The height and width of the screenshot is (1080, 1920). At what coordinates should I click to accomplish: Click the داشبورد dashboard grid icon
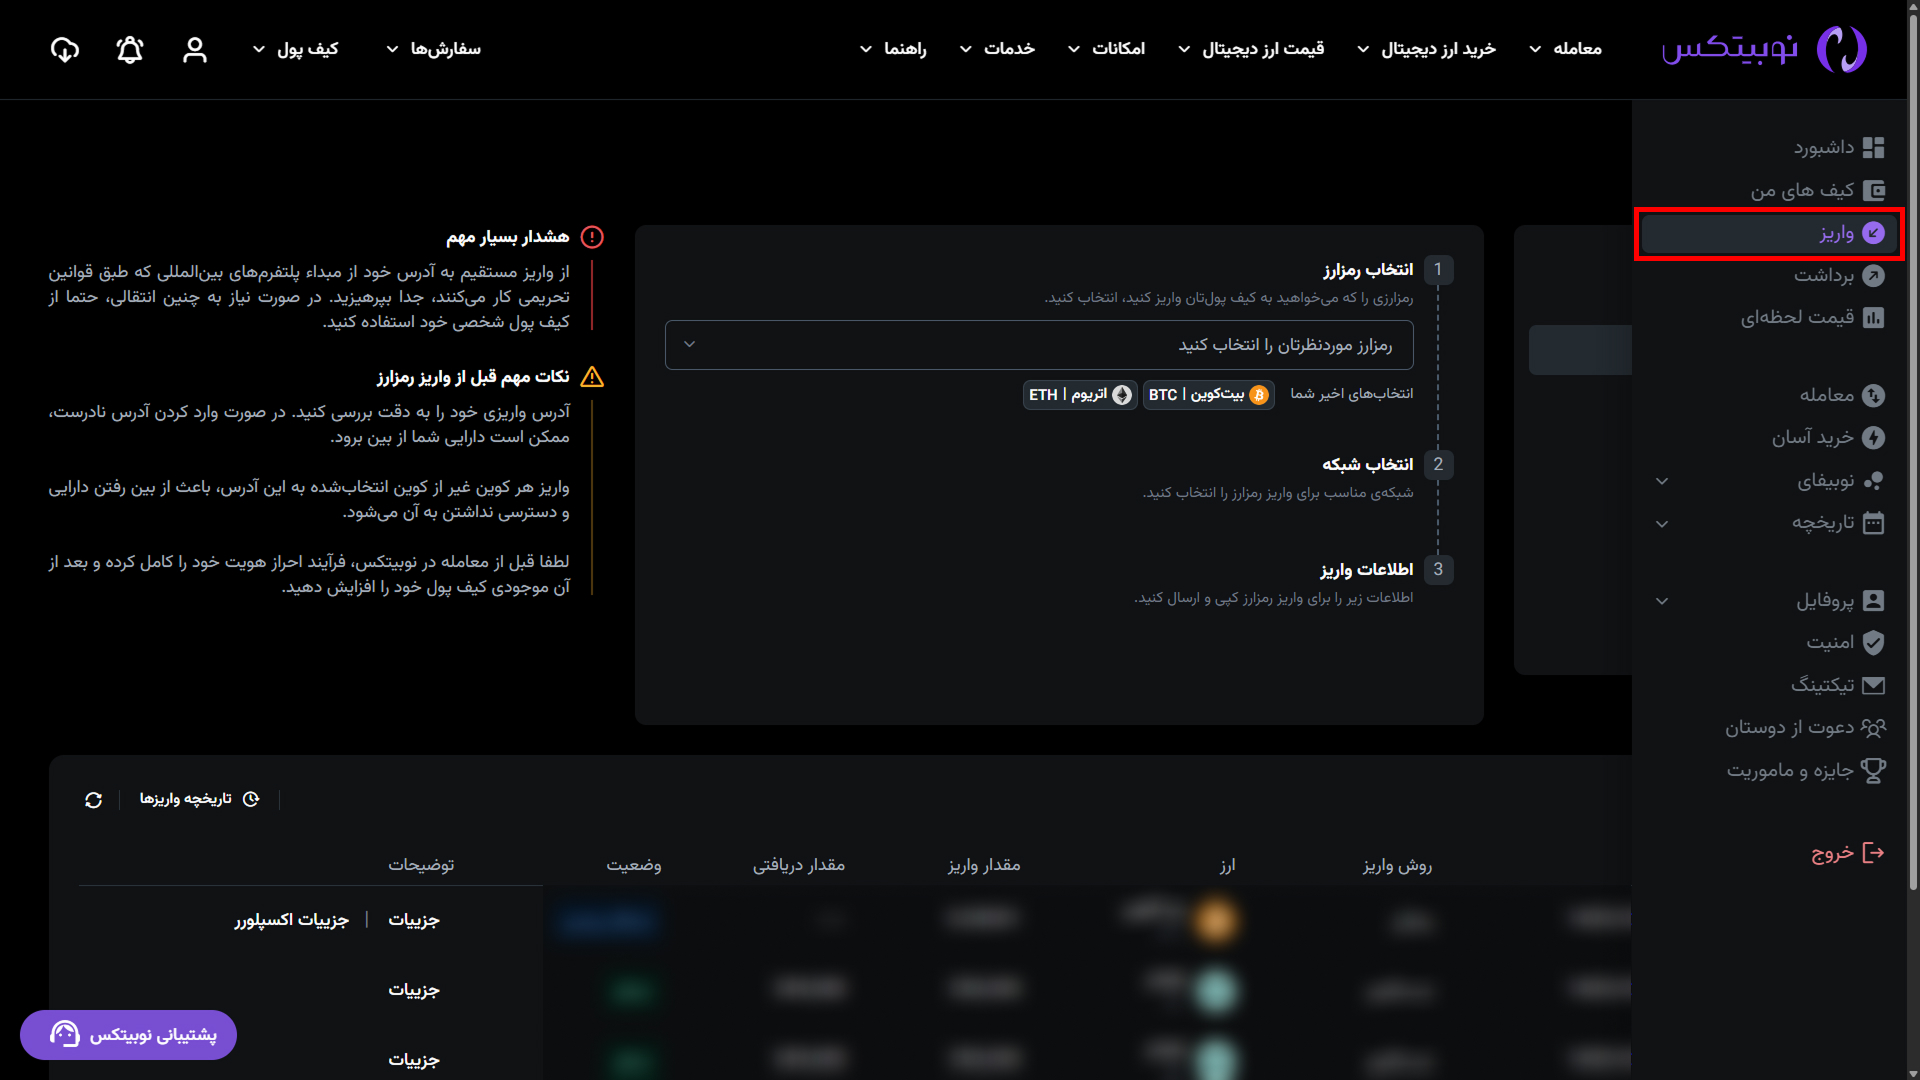pos(1874,148)
